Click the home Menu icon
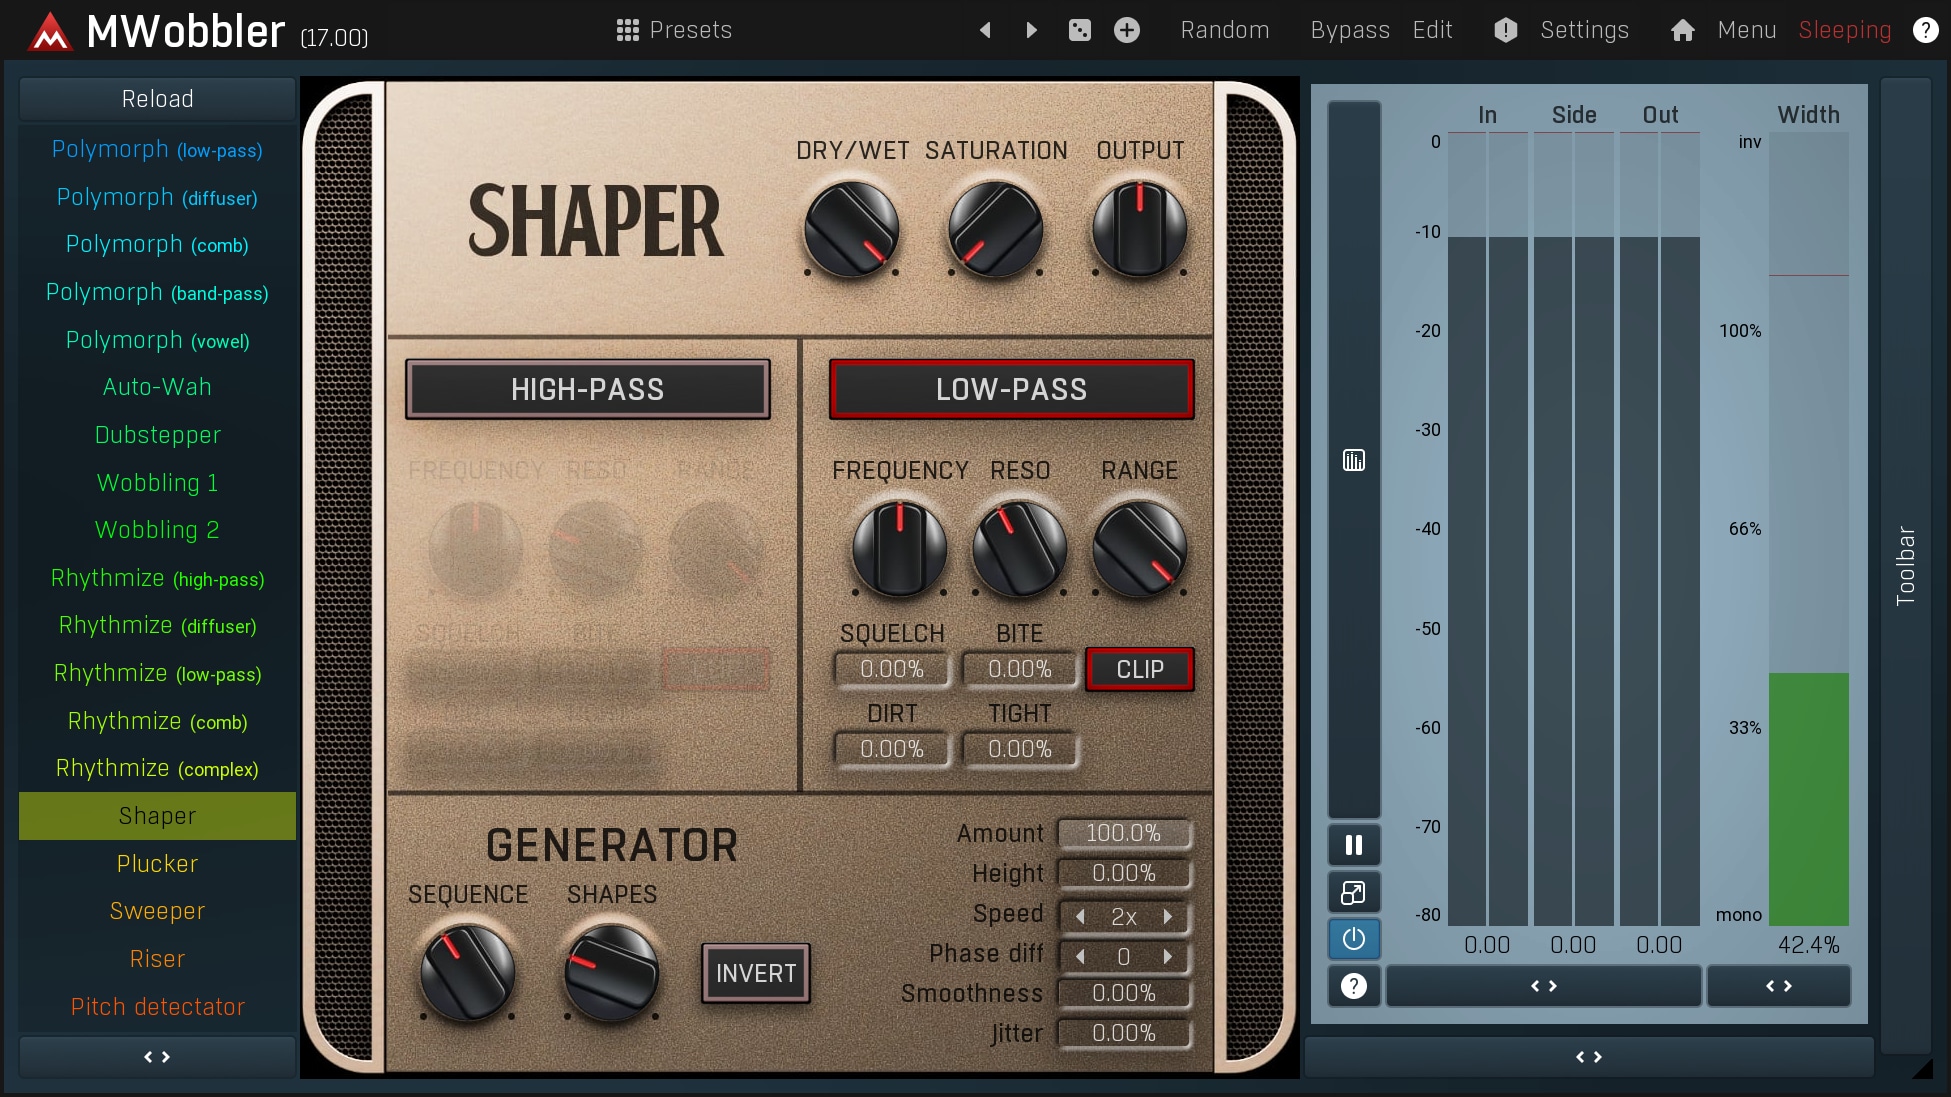 pyautogui.click(x=1683, y=30)
